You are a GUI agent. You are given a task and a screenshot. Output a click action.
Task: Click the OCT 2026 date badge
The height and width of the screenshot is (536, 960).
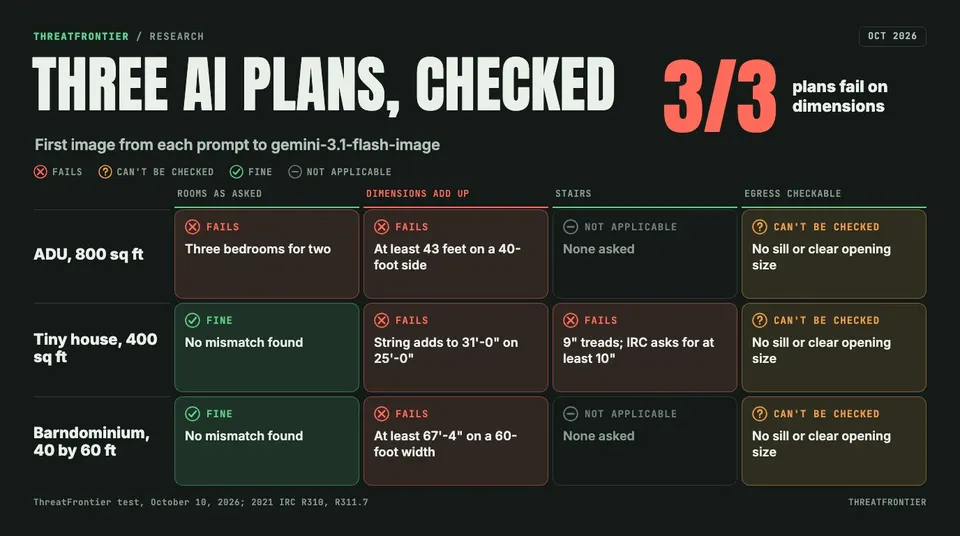point(892,36)
